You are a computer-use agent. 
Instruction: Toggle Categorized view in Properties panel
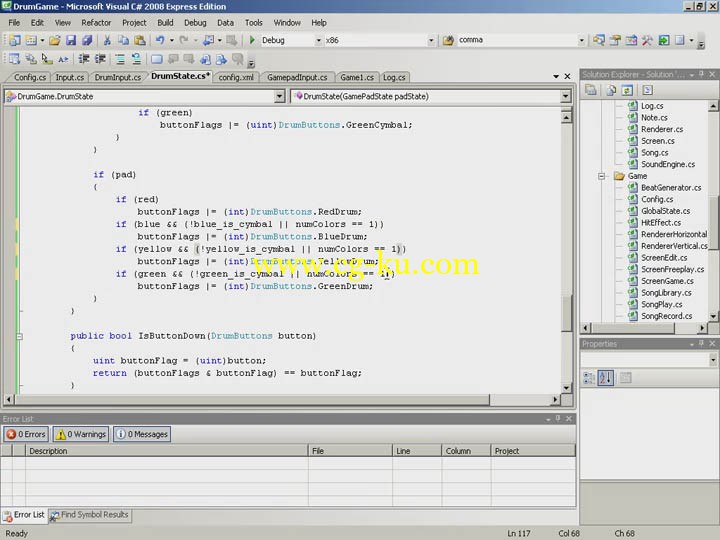point(589,378)
